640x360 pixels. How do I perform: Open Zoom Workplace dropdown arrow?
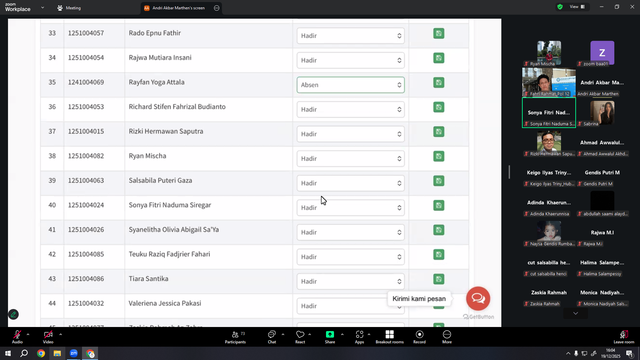[x=42, y=7]
